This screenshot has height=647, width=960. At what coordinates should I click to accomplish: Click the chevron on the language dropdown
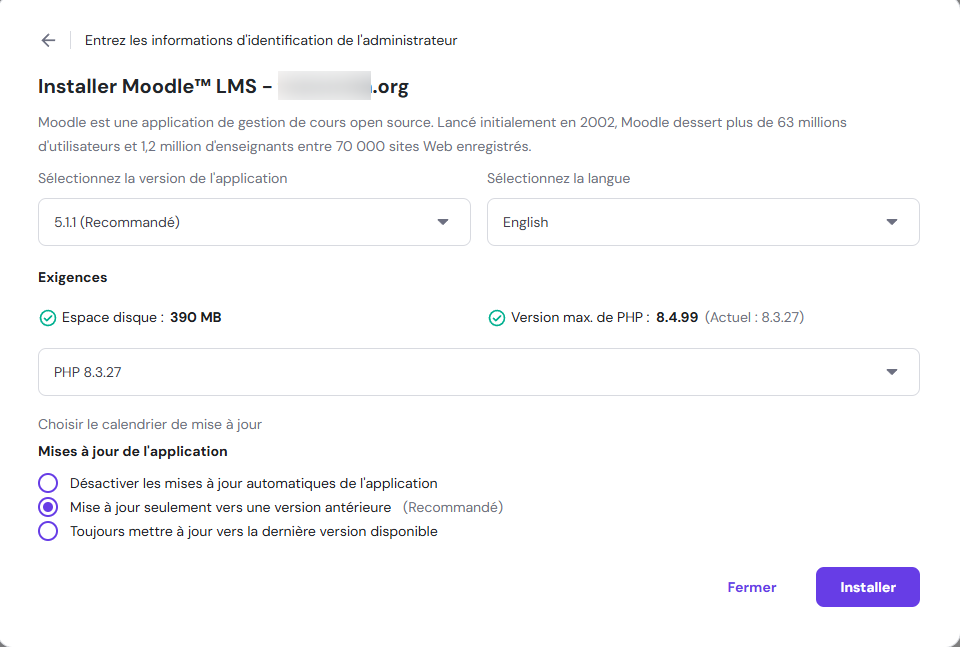pyautogui.click(x=890, y=222)
